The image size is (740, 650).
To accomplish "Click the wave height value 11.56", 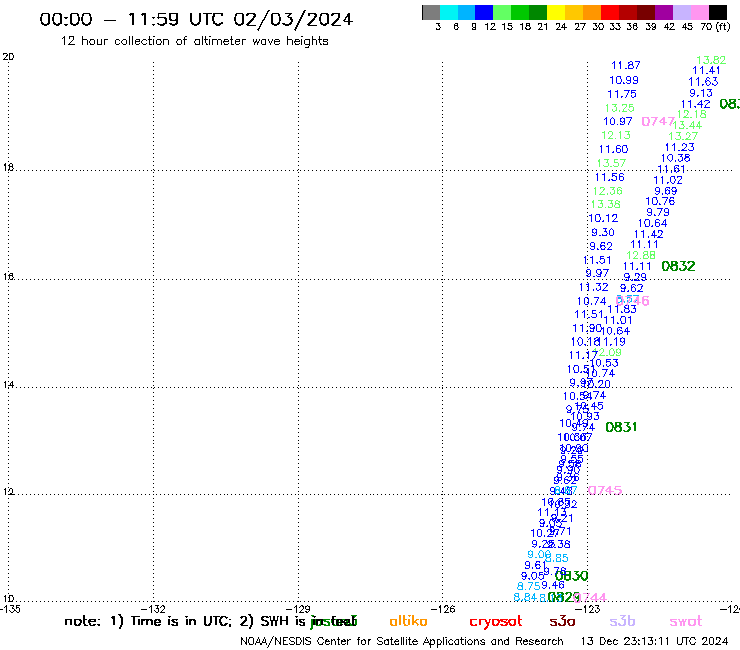I will (x=610, y=177).
